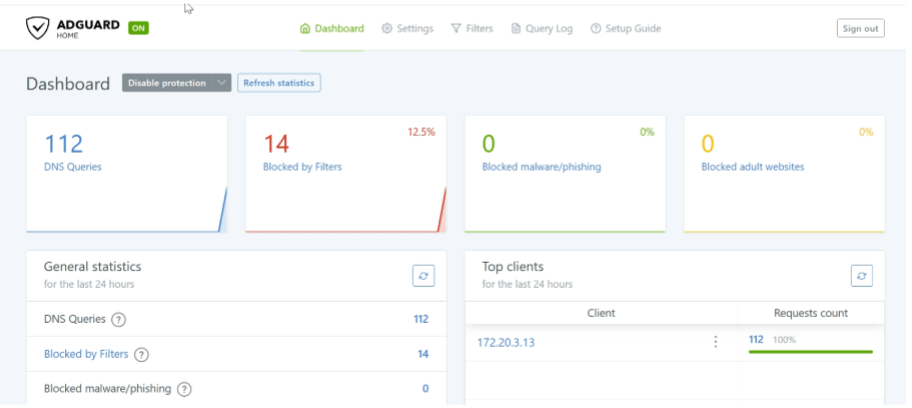Click the AdGuard Home shield logo
The image size is (912, 408).
(38, 29)
